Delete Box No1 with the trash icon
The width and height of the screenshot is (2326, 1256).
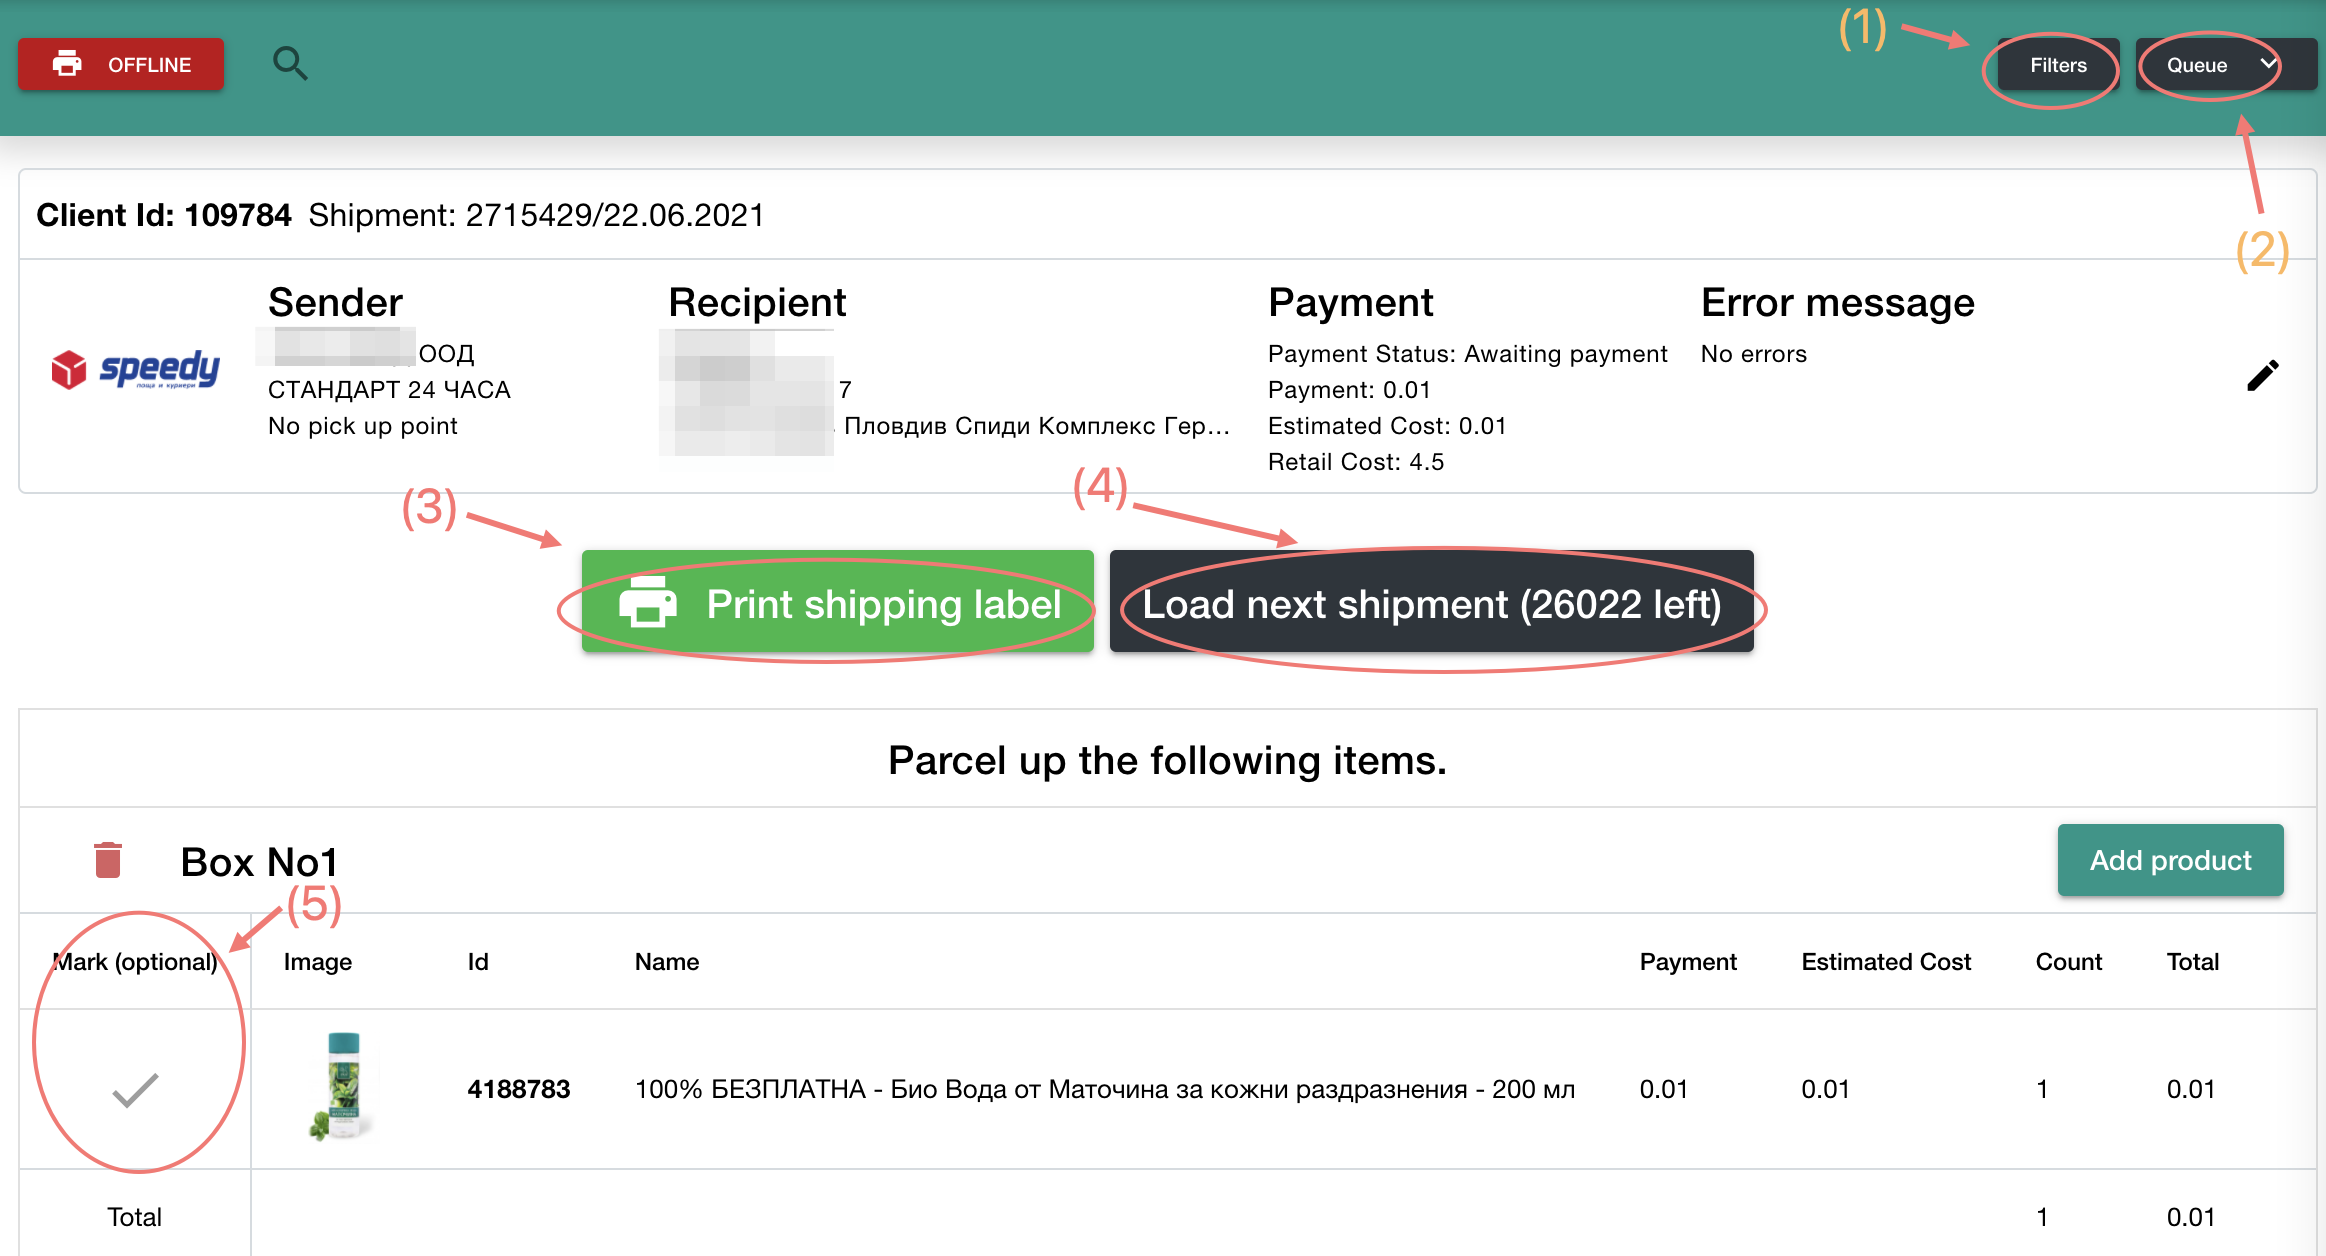click(x=108, y=860)
